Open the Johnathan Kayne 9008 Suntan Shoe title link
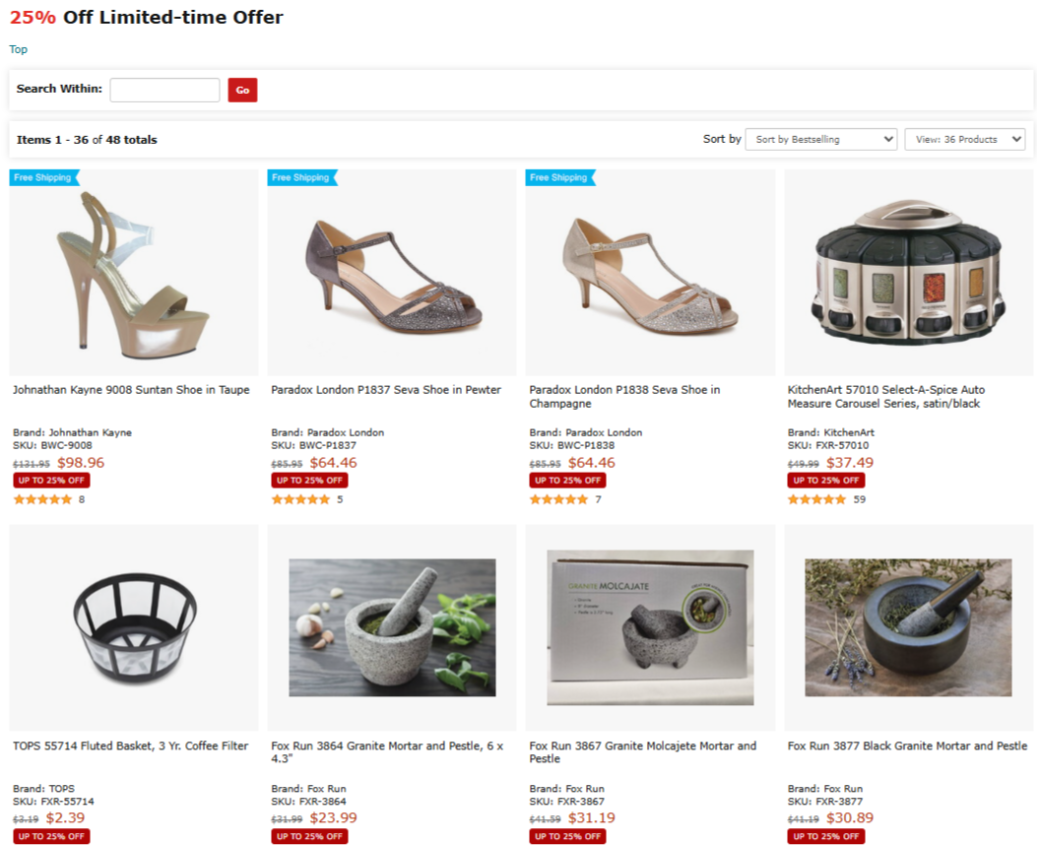Screen dimensions: 1037x845 (131, 390)
